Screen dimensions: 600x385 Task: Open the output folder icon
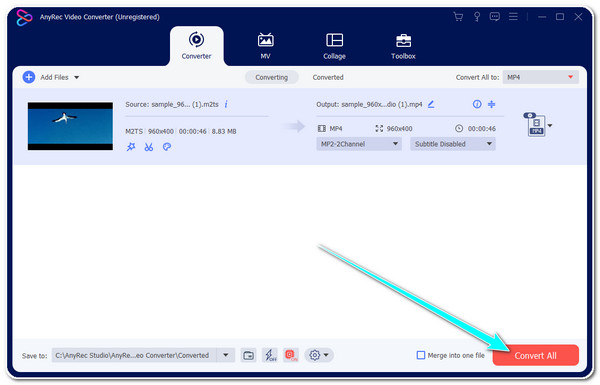pyautogui.click(x=248, y=355)
